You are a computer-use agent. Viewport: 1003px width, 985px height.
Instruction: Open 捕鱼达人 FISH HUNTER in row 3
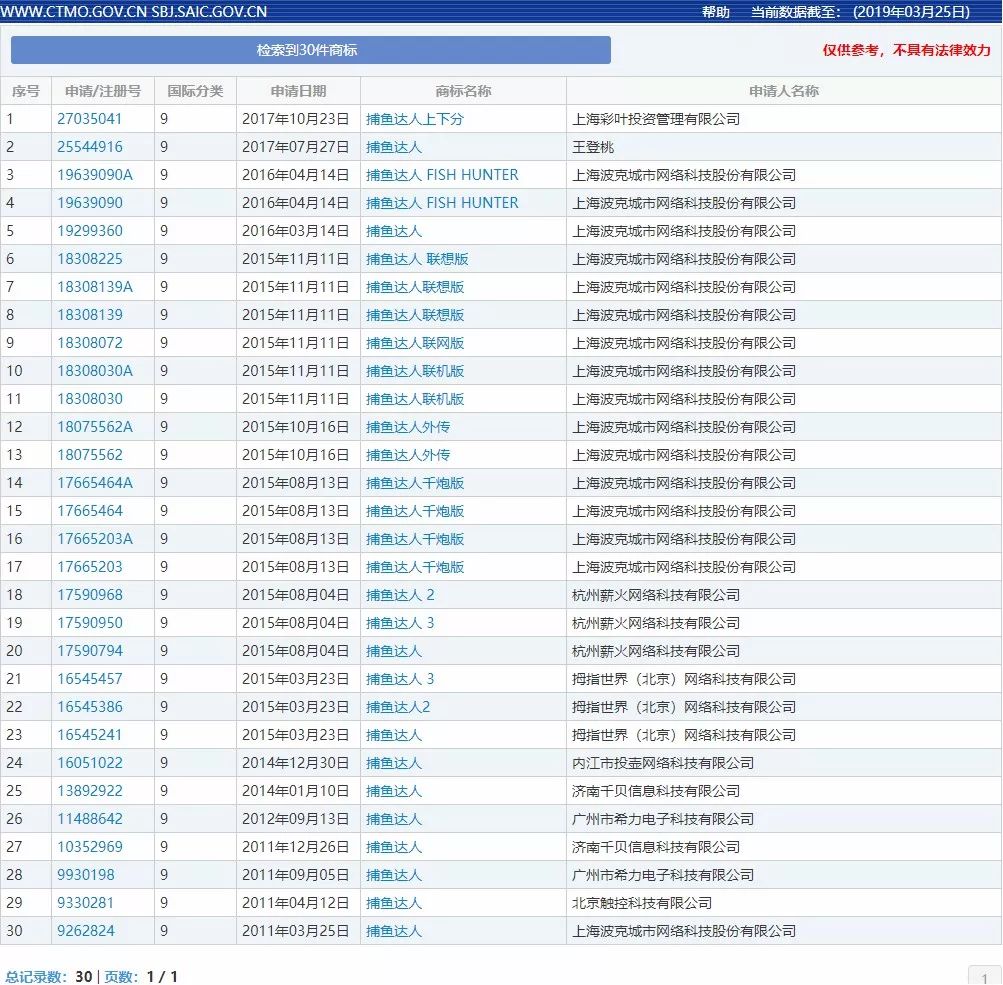coord(442,175)
